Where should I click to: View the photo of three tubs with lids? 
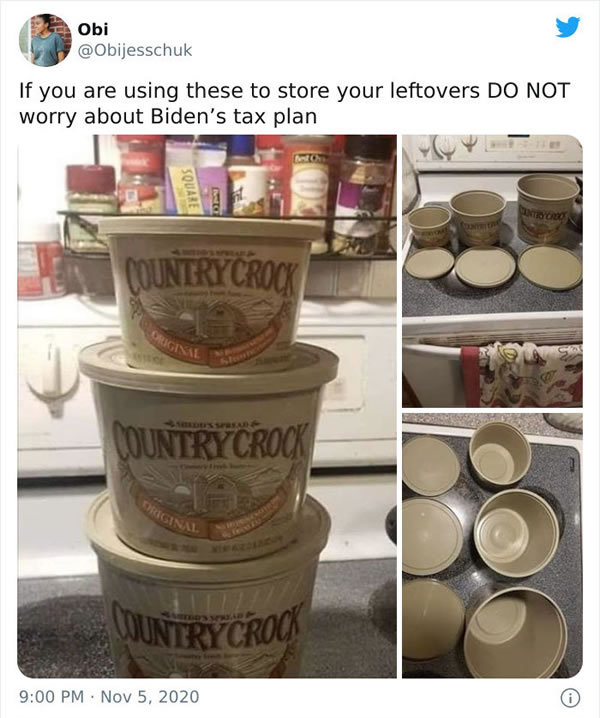point(492,271)
